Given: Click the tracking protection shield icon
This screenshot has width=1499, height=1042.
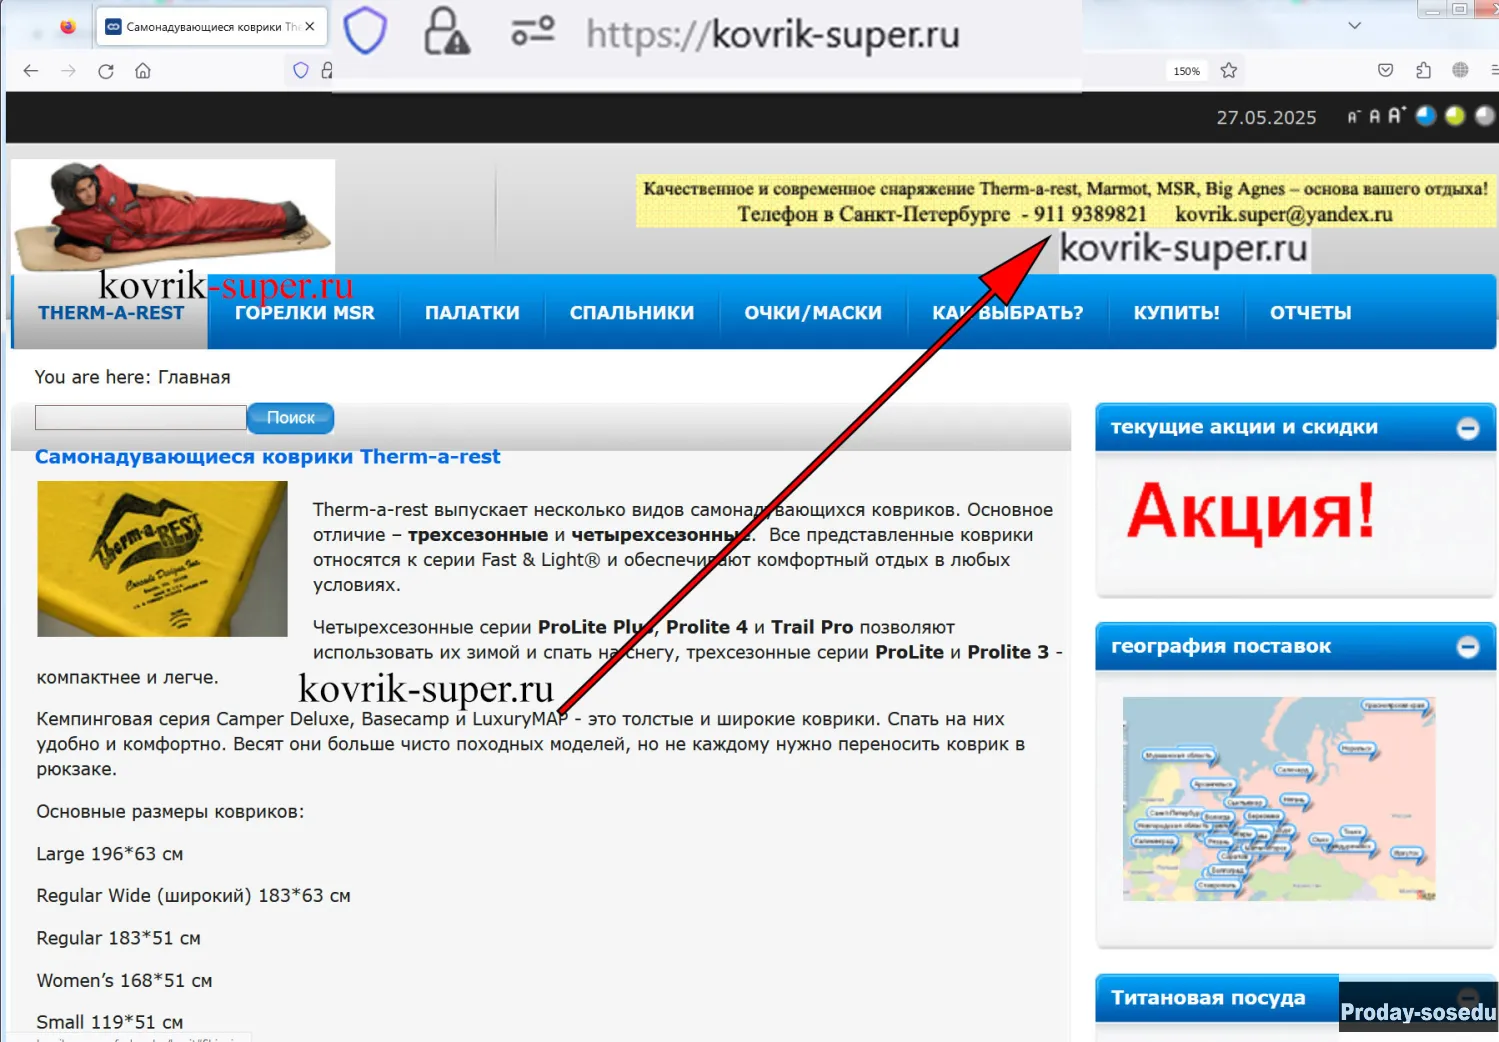Looking at the screenshot, I should (x=300, y=71).
